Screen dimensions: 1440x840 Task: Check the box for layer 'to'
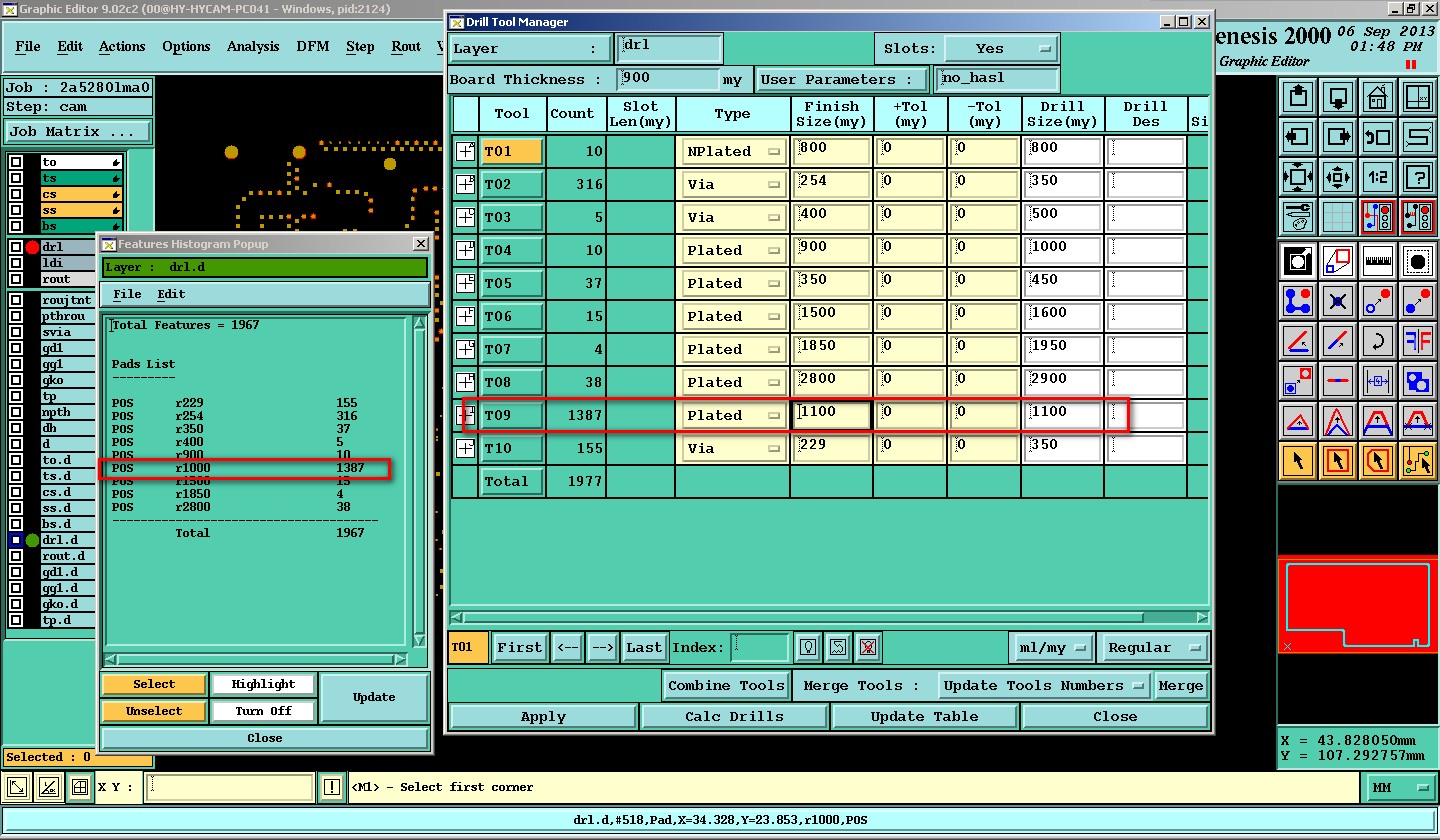pyautogui.click(x=15, y=162)
